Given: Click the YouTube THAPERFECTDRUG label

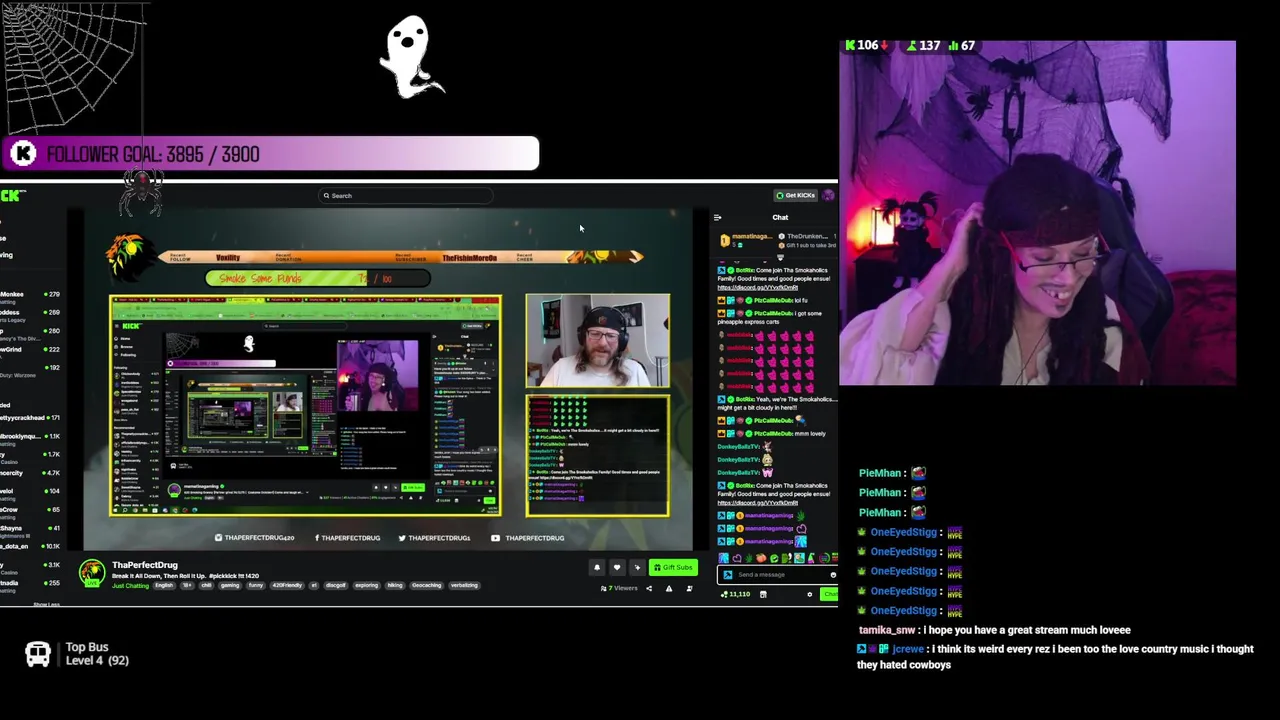Looking at the screenshot, I should 529,538.
